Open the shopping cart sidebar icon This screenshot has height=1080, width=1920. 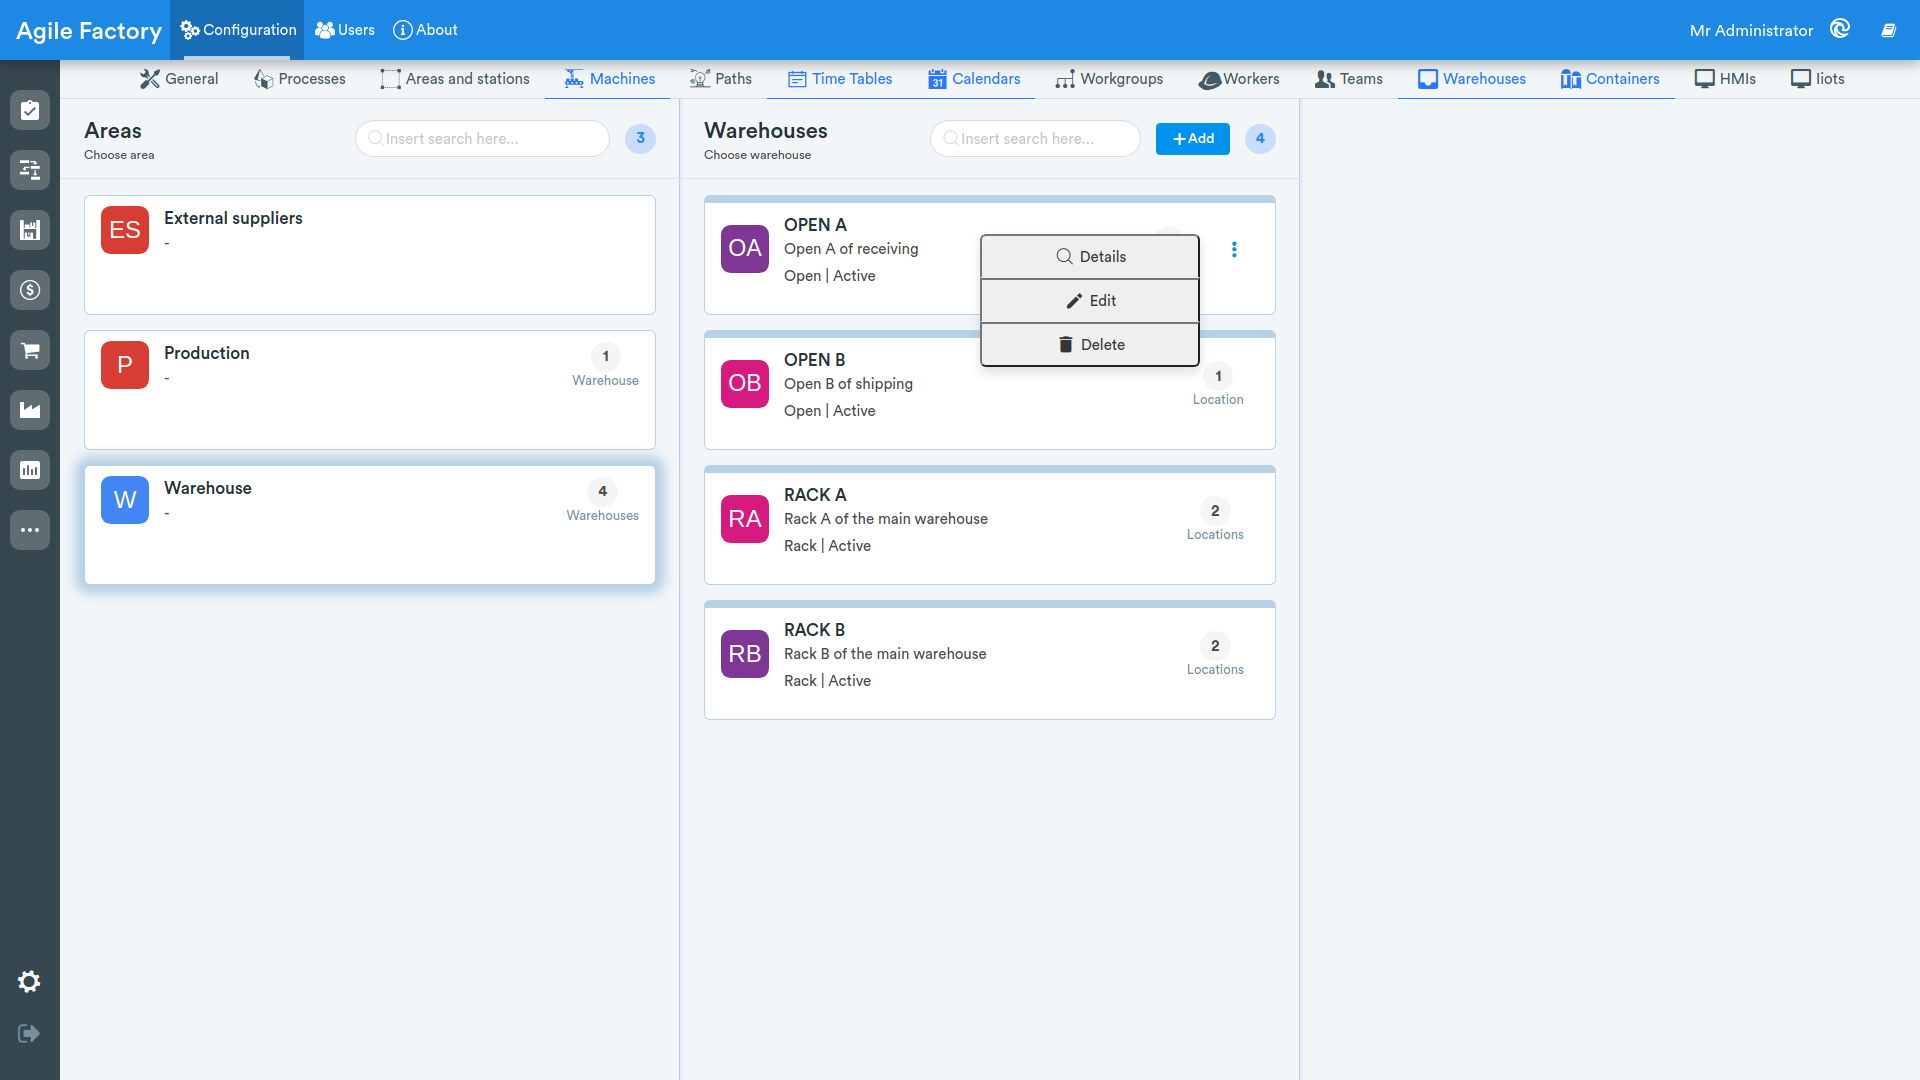point(30,350)
